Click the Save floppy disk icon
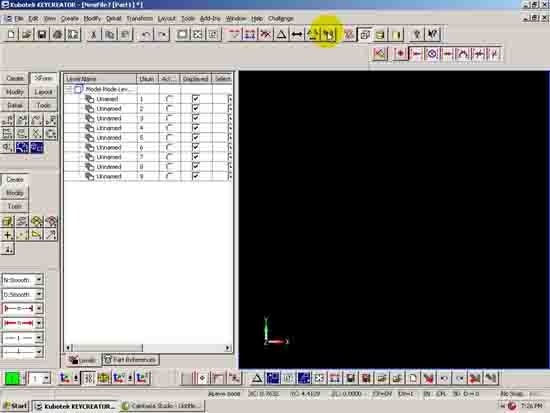550x413 pixels. (42, 35)
